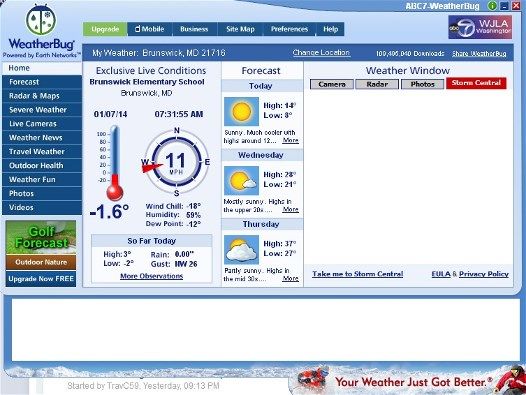Viewport: 526px width, 395px height.
Task: Click the 01/07/14 date
Action: 110,114
